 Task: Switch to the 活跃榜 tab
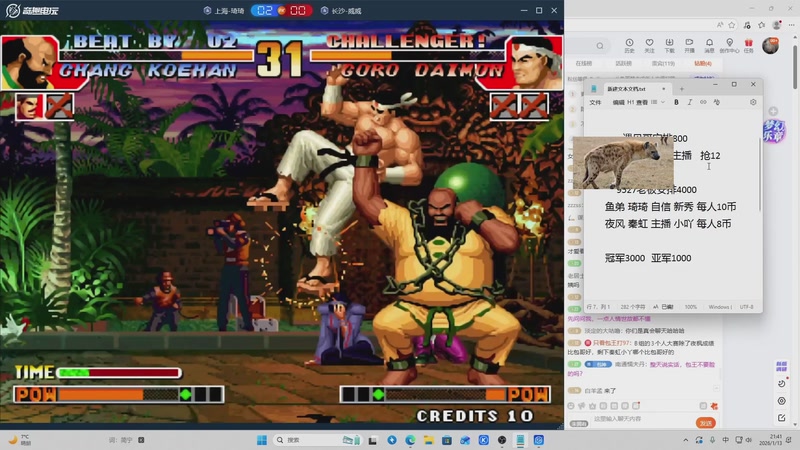tap(623, 64)
